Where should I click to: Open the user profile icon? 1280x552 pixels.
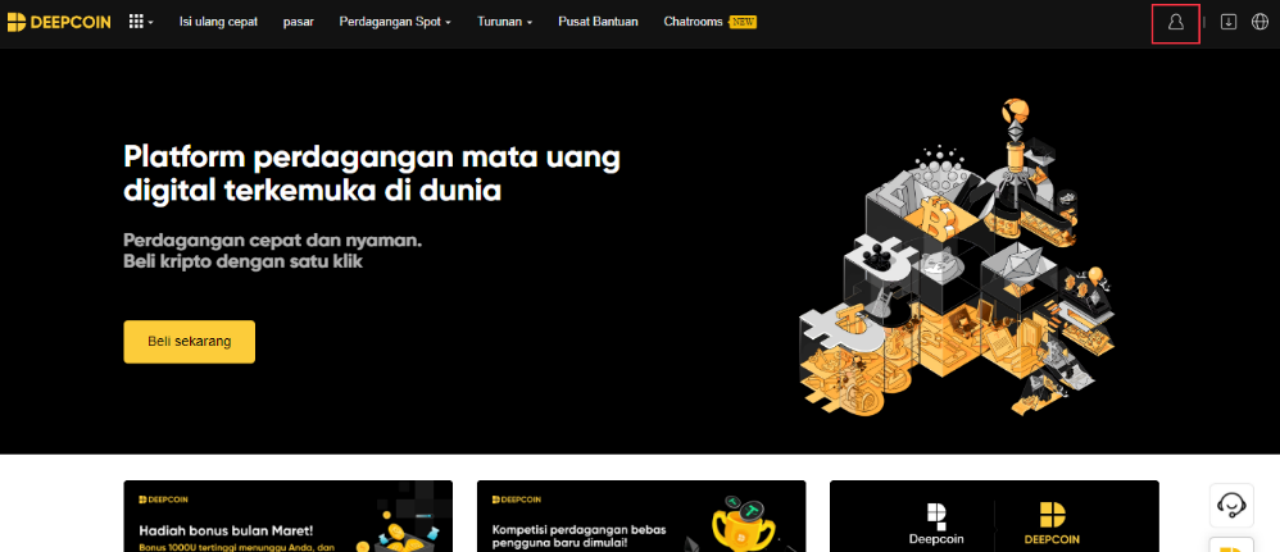coord(1175,22)
